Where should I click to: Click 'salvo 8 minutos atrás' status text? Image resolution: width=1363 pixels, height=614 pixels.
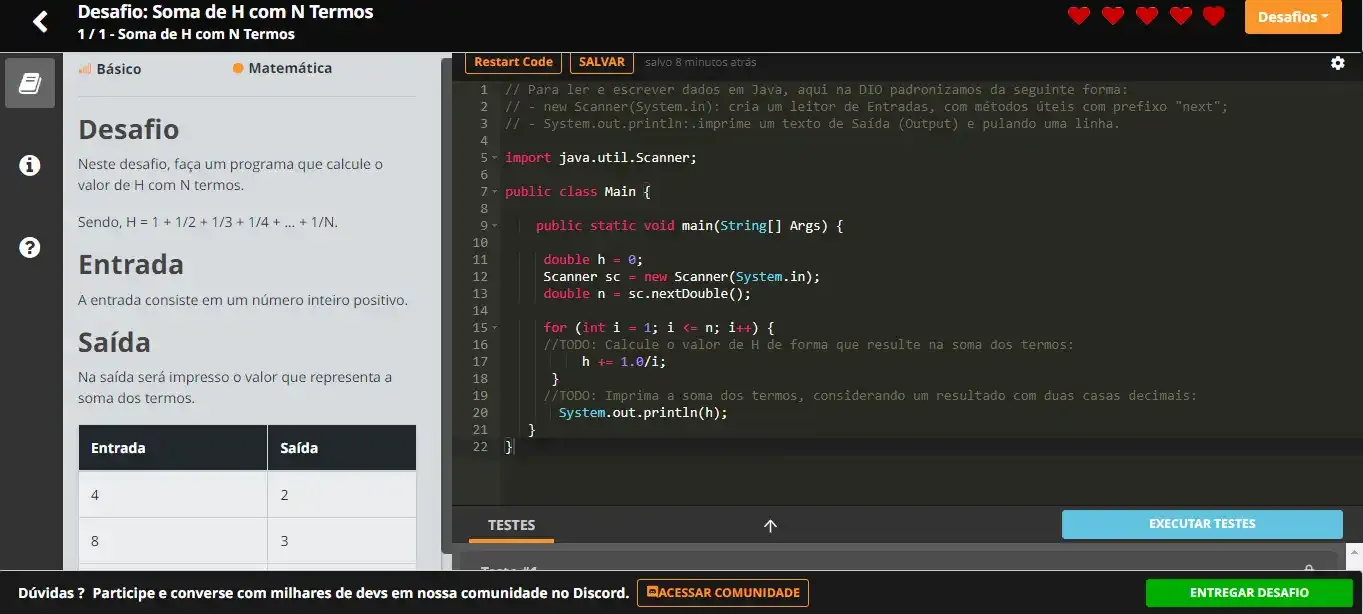(701, 62)
